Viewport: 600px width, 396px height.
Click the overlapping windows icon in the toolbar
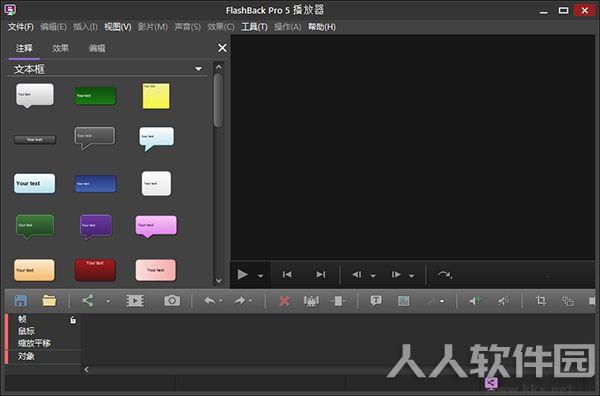[x=568, y=301]
